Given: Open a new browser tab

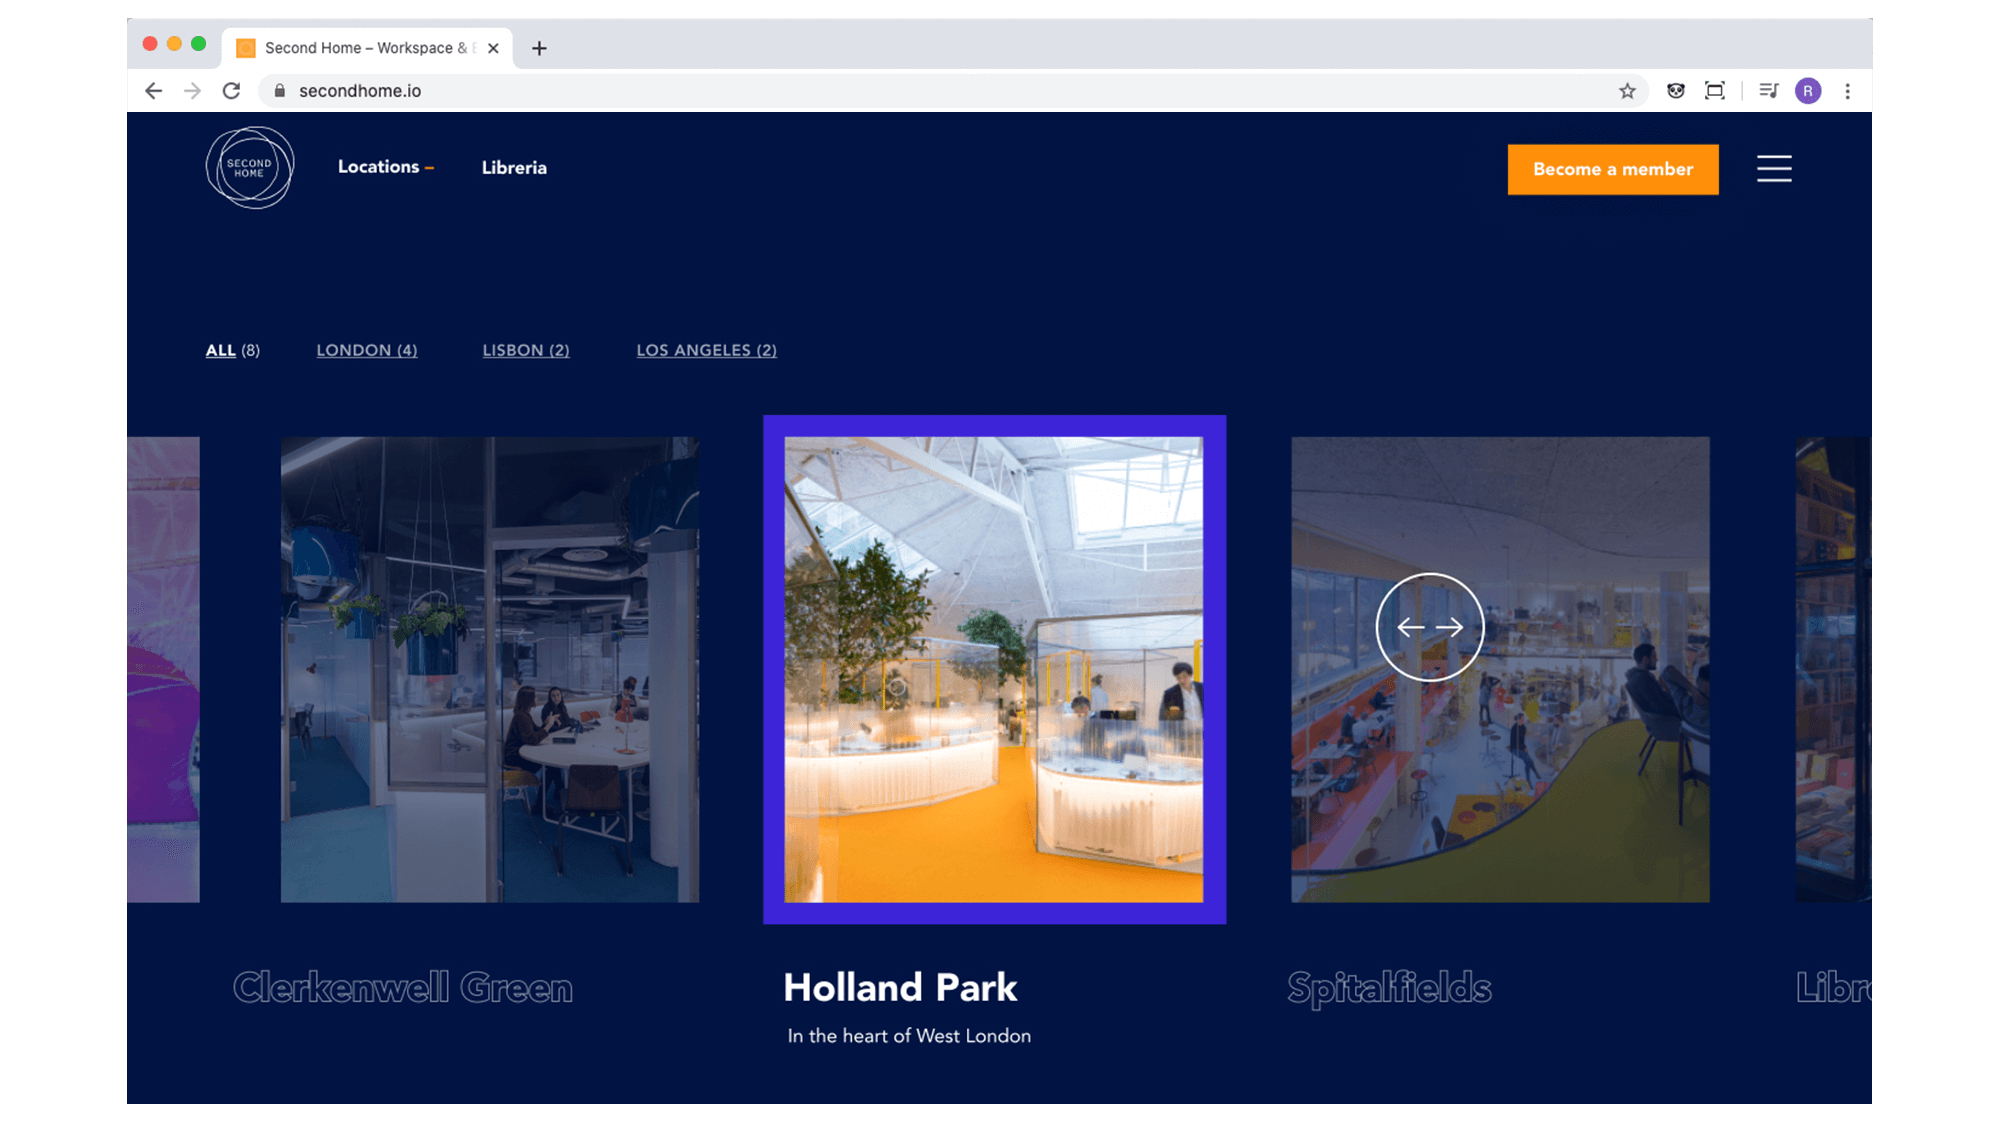Looking at the screenshot, I should [x=539, y=48].
